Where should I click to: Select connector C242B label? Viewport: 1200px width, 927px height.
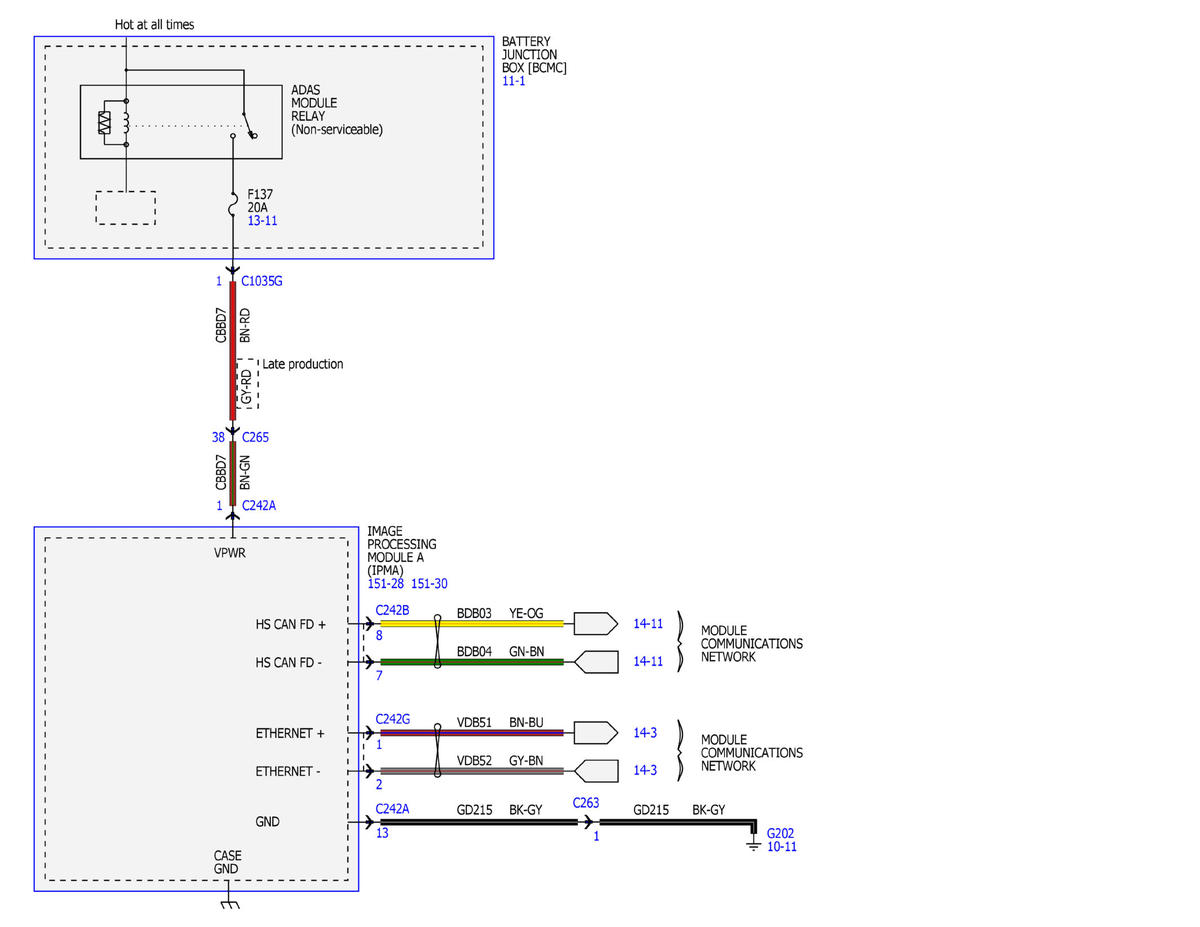pyautogui.click(x=393, y=609)
